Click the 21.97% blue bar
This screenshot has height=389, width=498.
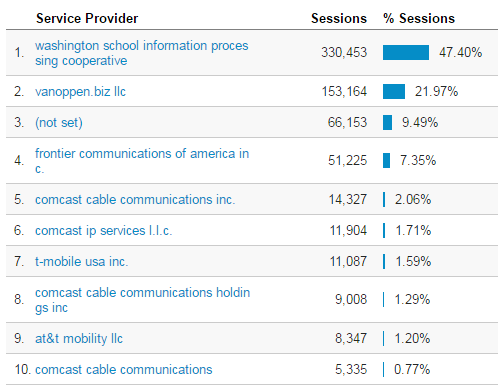click(x=394, y=91)
